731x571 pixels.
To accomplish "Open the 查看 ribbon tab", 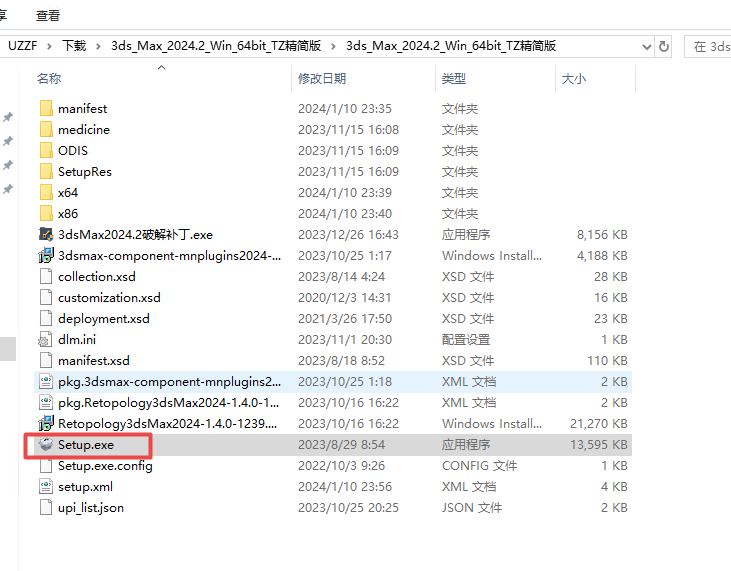I will point(47,15).
